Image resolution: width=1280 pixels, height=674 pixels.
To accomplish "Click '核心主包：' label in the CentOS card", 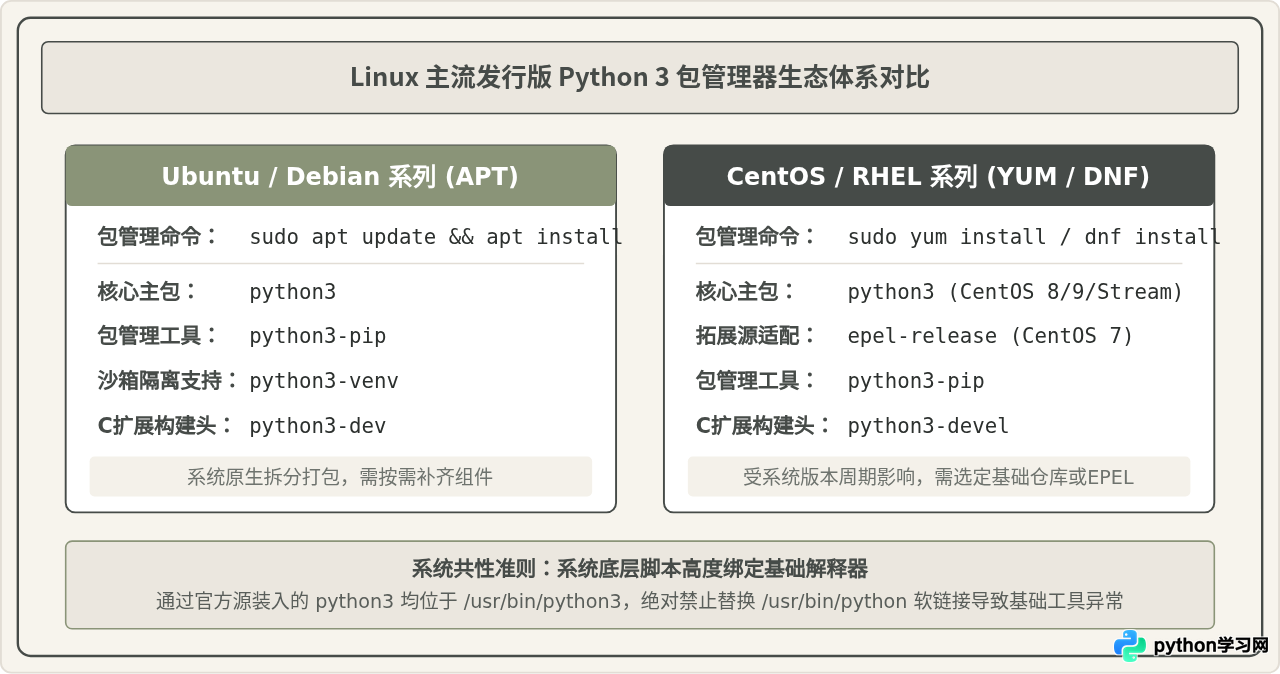I will tap(746, 292).
